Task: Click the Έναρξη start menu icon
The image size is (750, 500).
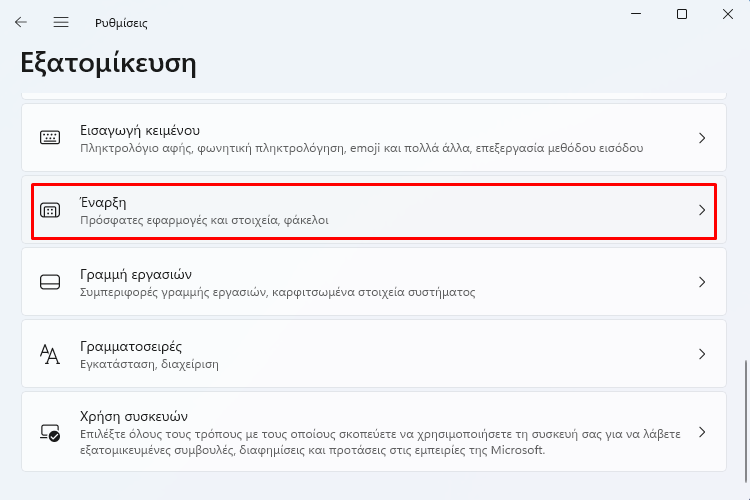Action: (x=50, y=210)
